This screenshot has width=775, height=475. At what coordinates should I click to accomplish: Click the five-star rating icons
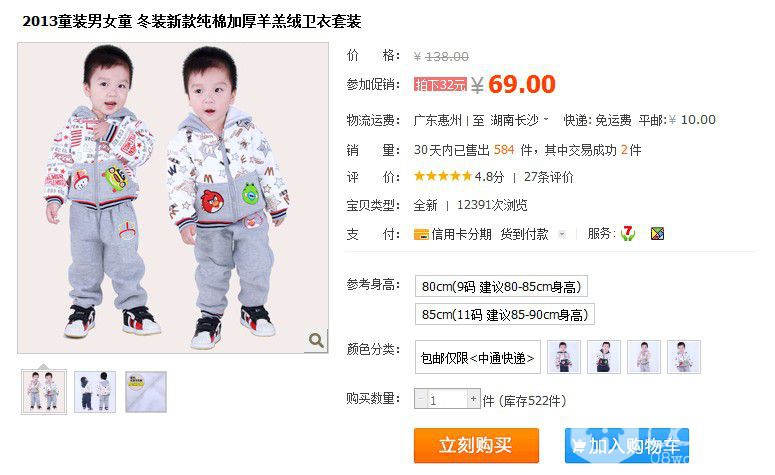tap(443, 176)
